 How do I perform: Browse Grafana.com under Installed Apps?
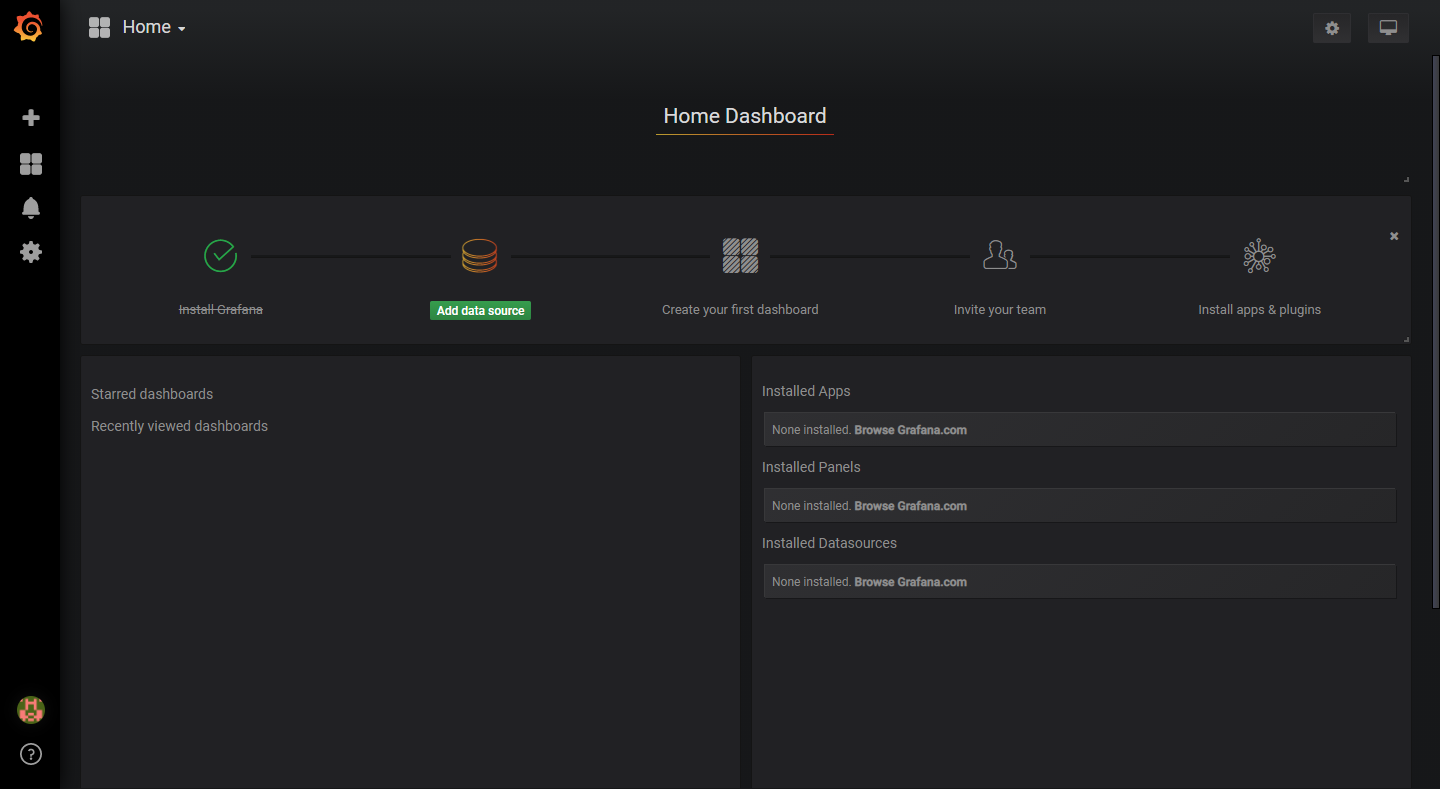pos(911,430)
